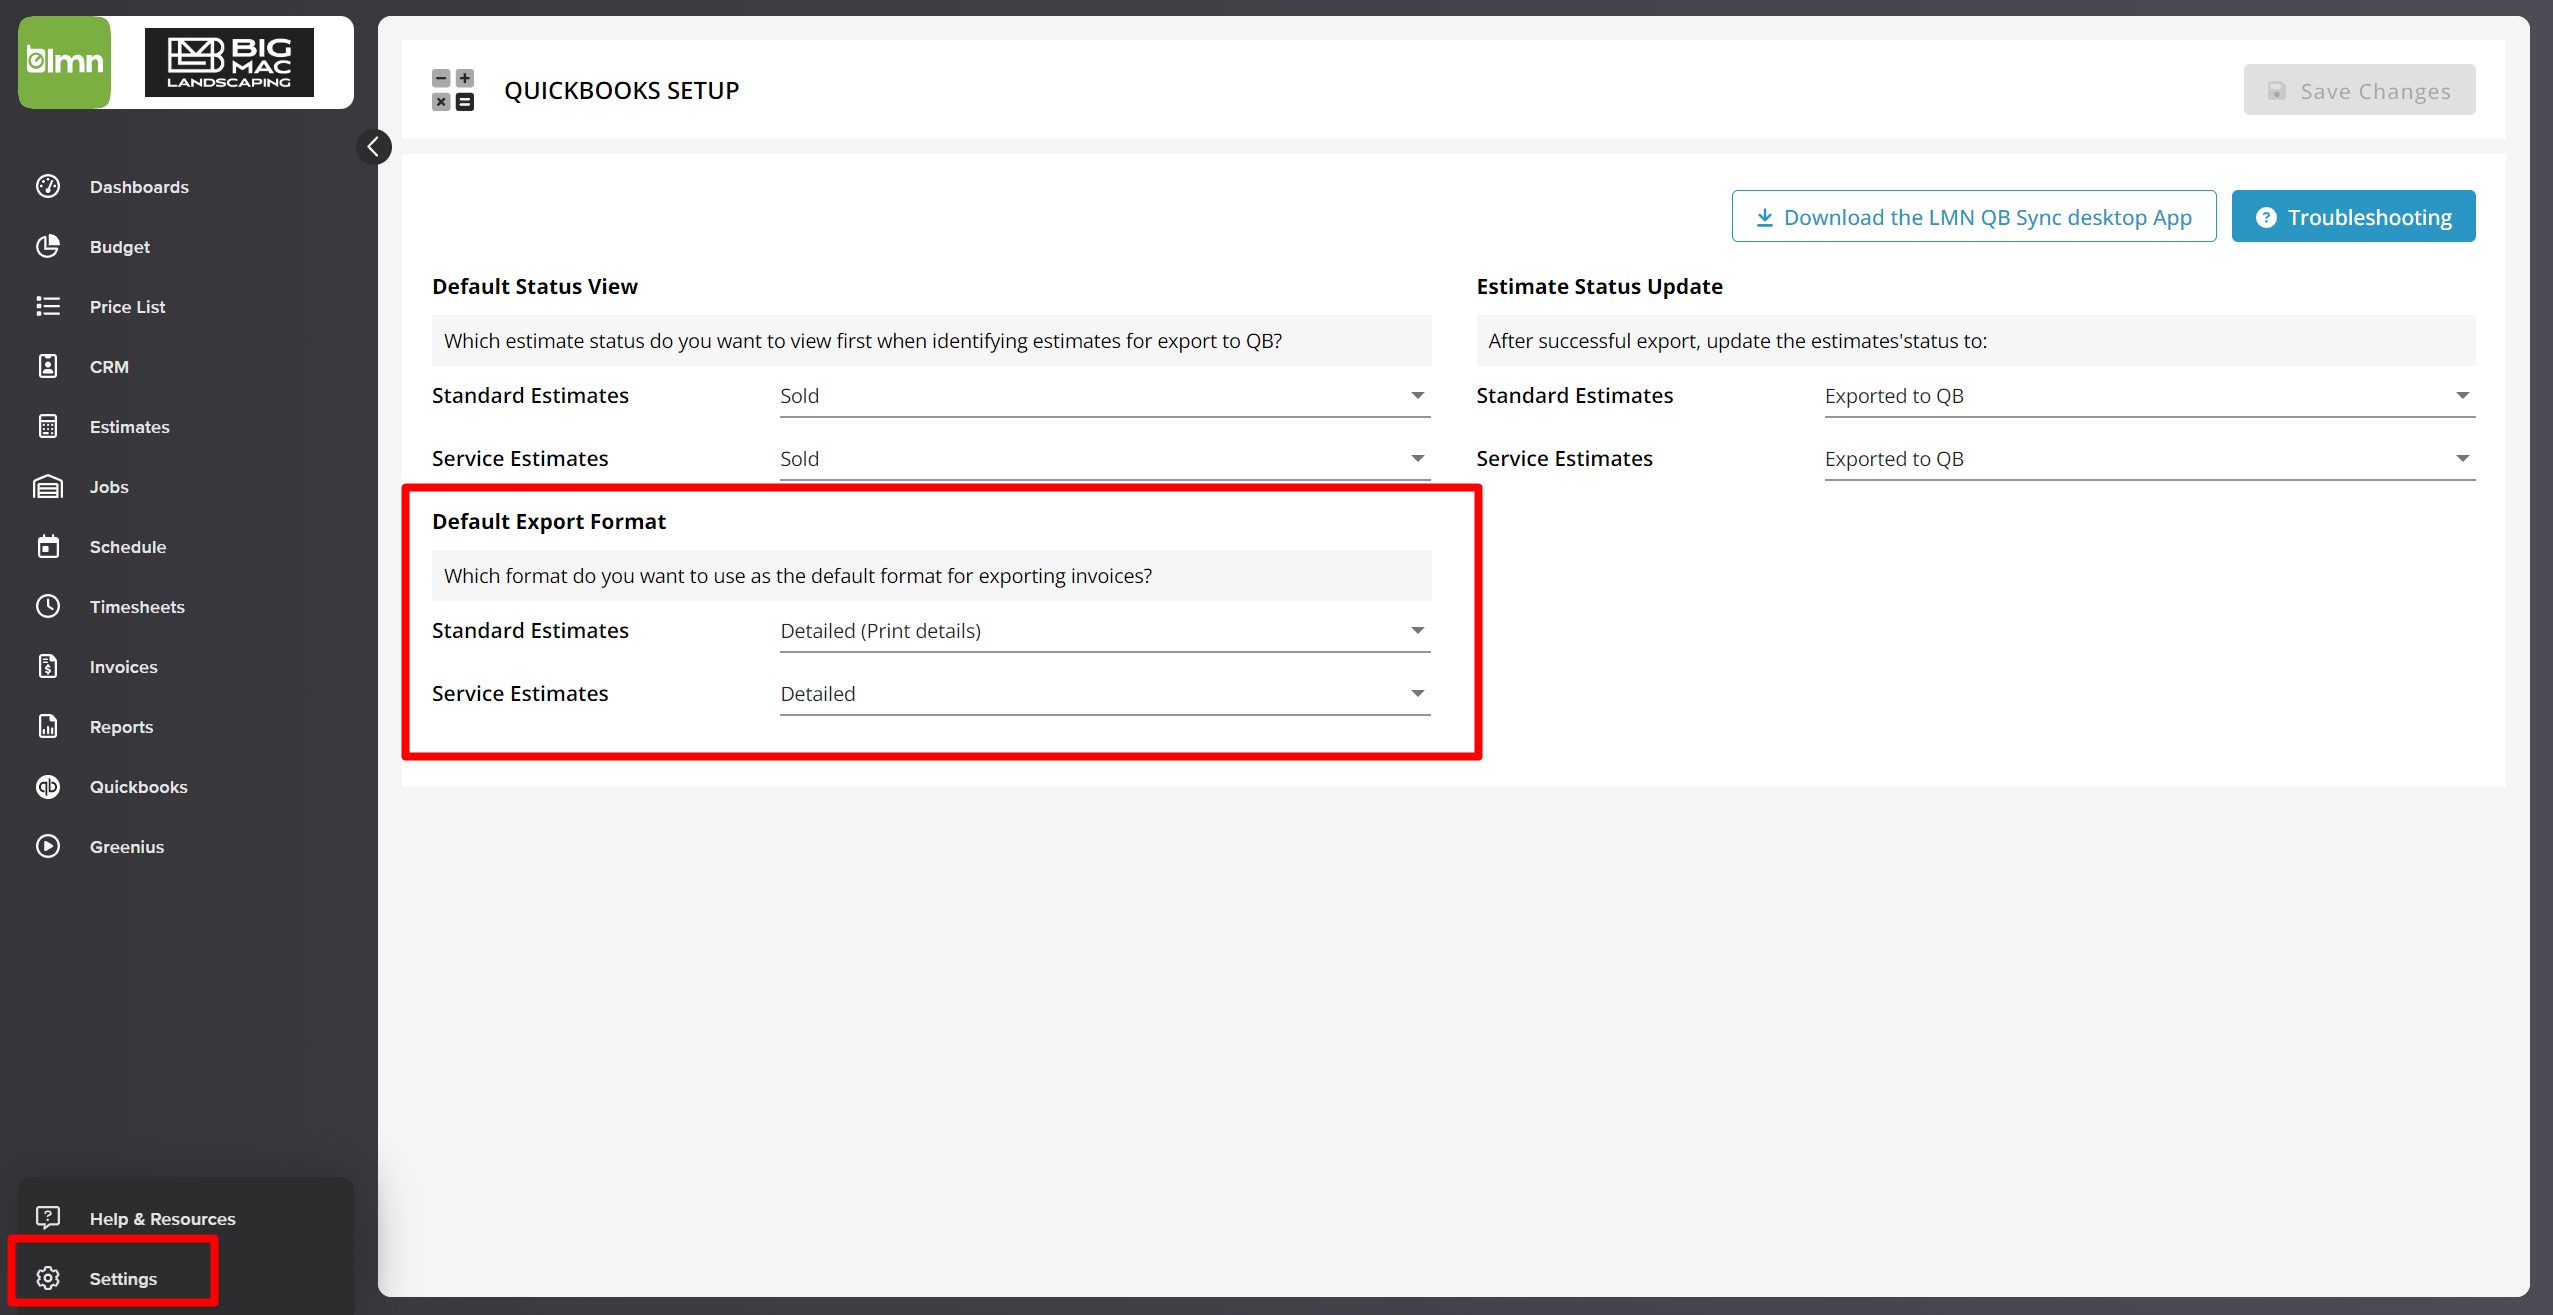Click arrow beside Standard Estimates Exported to QB
Image resolution: width=2553 pixels, height=1315 pixels.
2462,396
